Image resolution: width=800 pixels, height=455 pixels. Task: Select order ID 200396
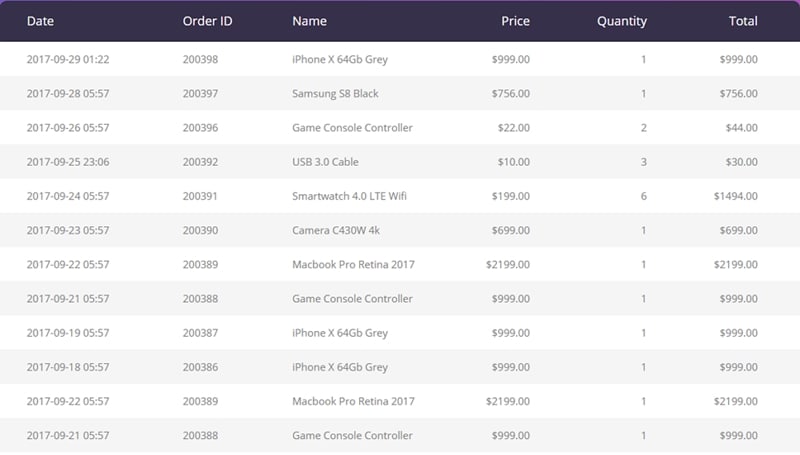200,128
